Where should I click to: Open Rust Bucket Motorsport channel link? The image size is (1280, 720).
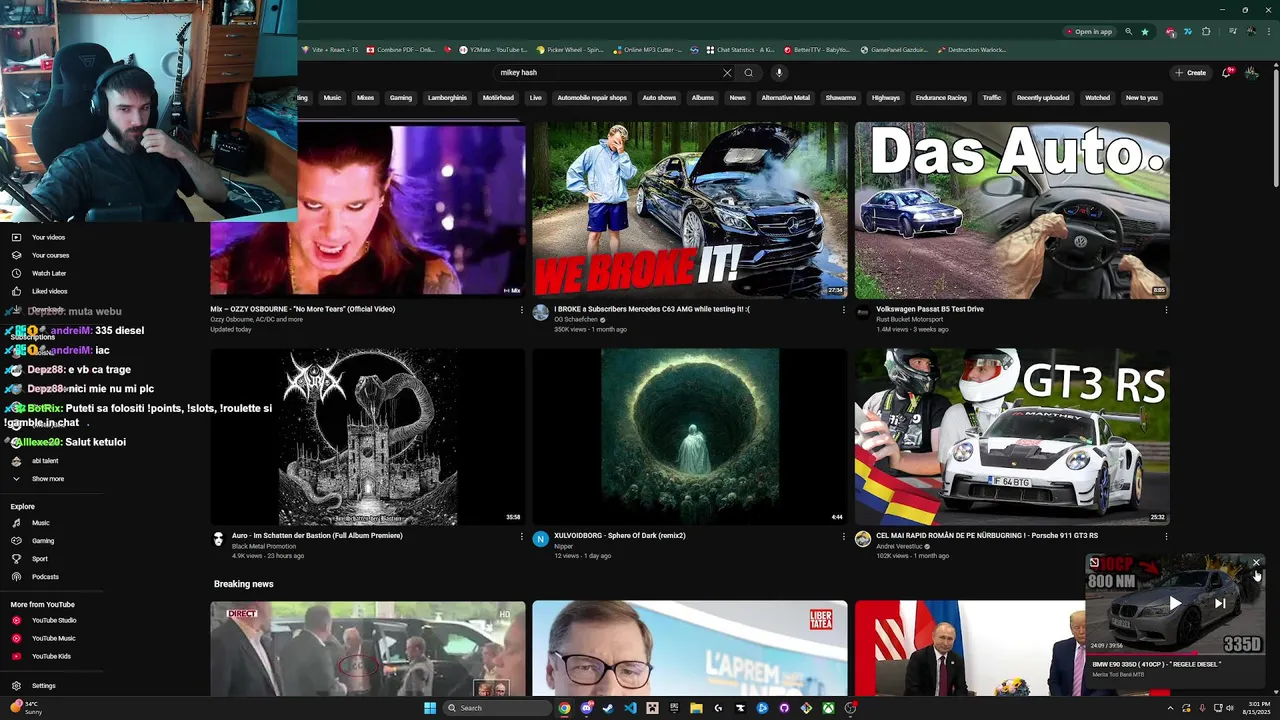click(x=909, y=319)
